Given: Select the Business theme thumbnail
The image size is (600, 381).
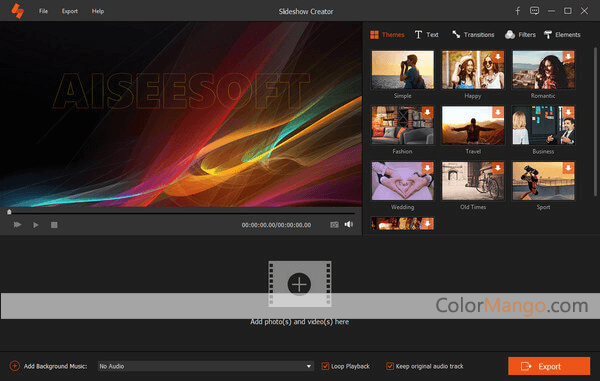Looking at the screenshot, I should (543, 125).
